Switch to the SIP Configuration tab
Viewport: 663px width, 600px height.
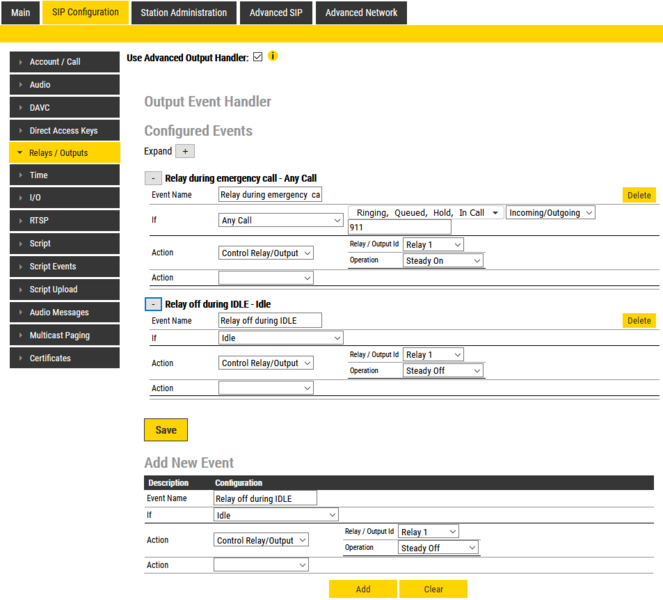85,12
